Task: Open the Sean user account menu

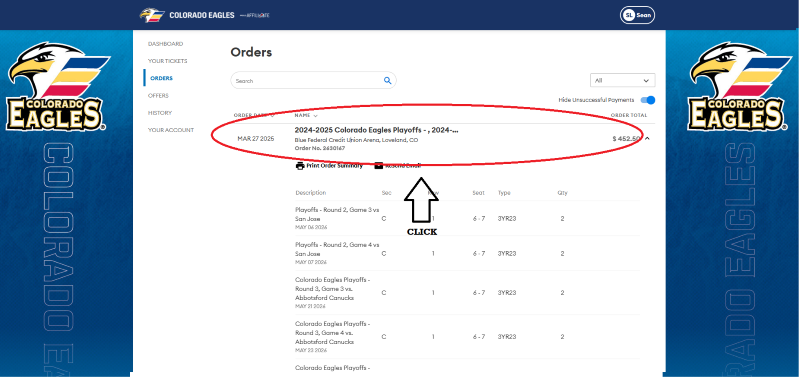Action: pos(637,15)
